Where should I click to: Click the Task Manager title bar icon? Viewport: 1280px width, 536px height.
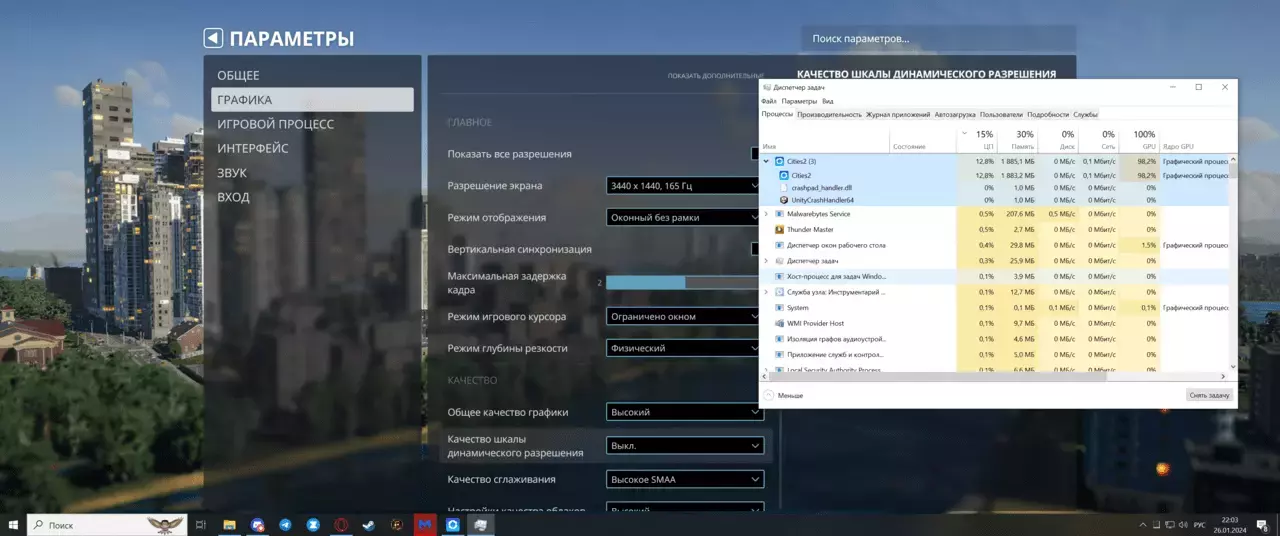click(x=767, y=87)
